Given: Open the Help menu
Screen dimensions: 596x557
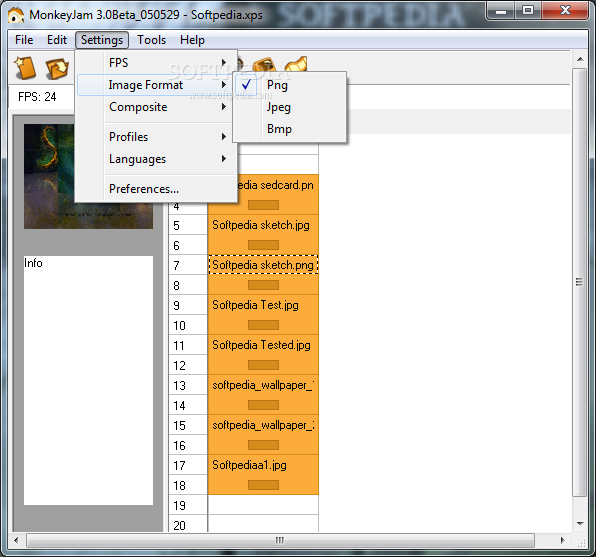Looking at the screenshot, I should (x=192, y=40).
